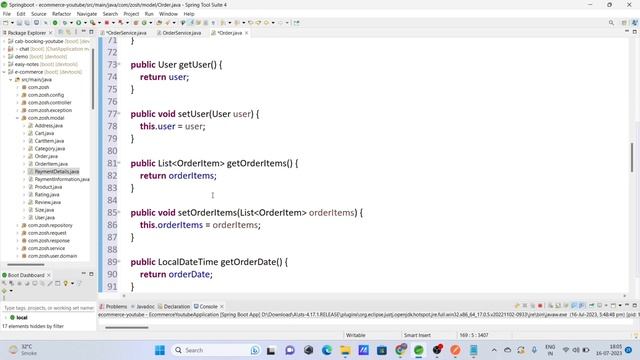
Task: Open Microsoft Edge from taskbar
Action: pos(327,350)
